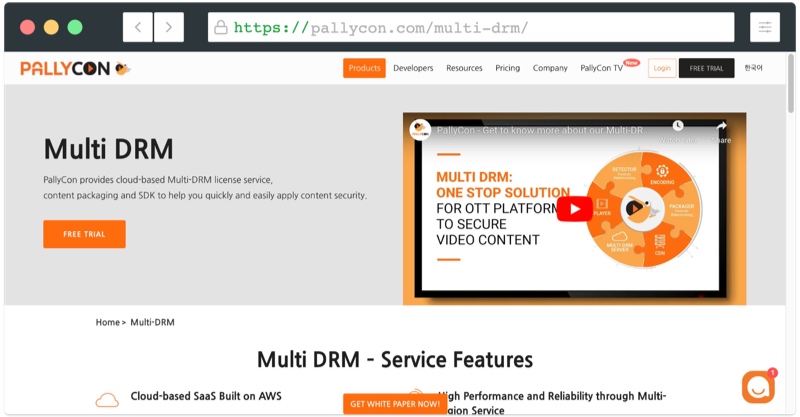This screenshot has height=417, width=800.
Task: Open the Products menu
Action: [x=364, y=68]
